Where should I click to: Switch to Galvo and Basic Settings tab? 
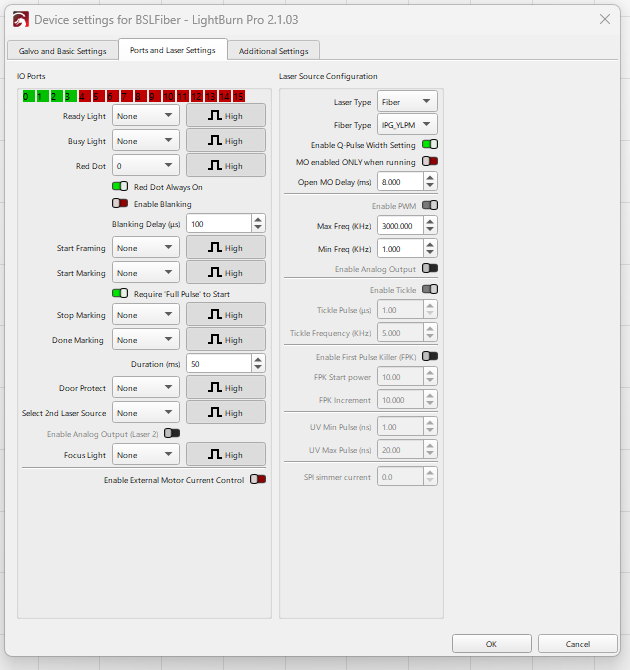tap(62, 51)
